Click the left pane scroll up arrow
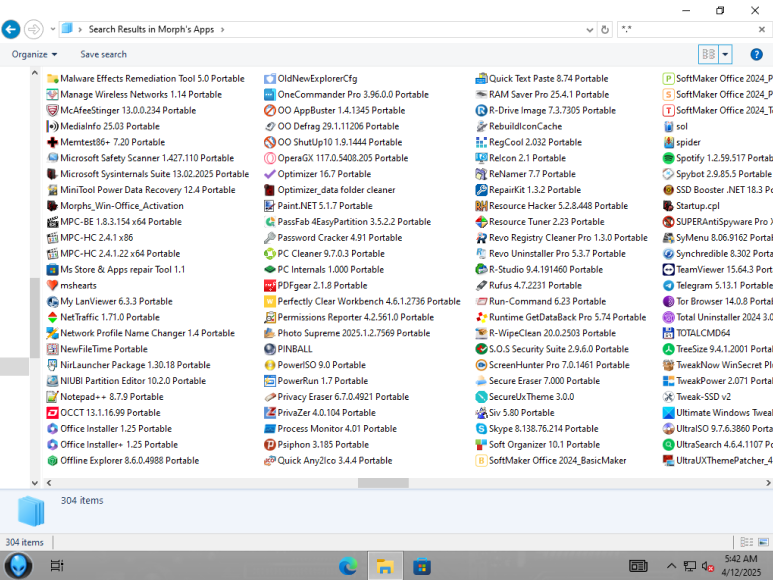The image size is (773, 580). pyautogui.click(x=35, y=73)
